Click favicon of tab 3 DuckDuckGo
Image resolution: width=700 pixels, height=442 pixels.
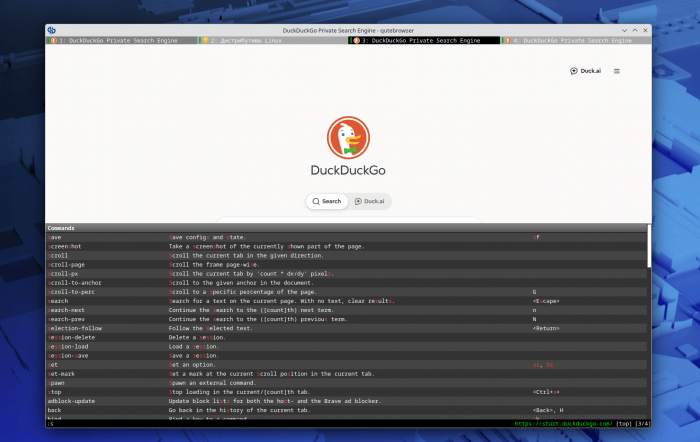[x=356, y=41]
